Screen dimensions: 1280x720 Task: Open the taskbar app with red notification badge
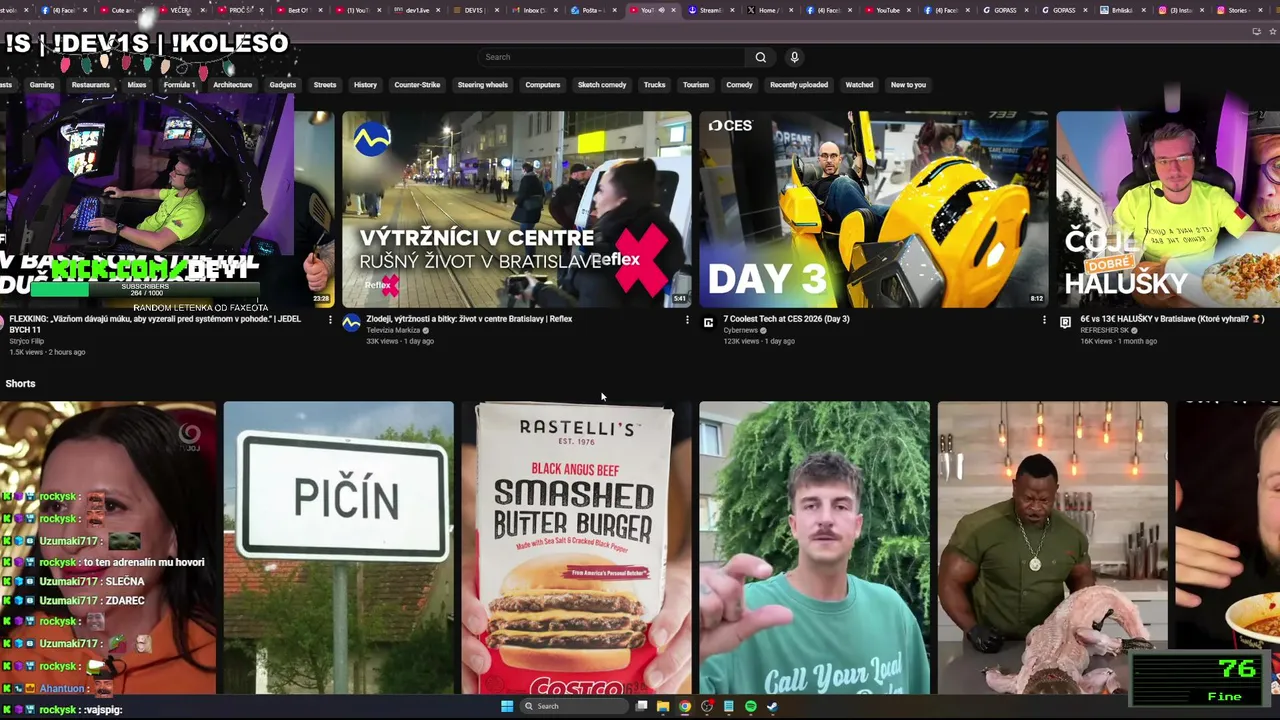(x=707, y=706)
